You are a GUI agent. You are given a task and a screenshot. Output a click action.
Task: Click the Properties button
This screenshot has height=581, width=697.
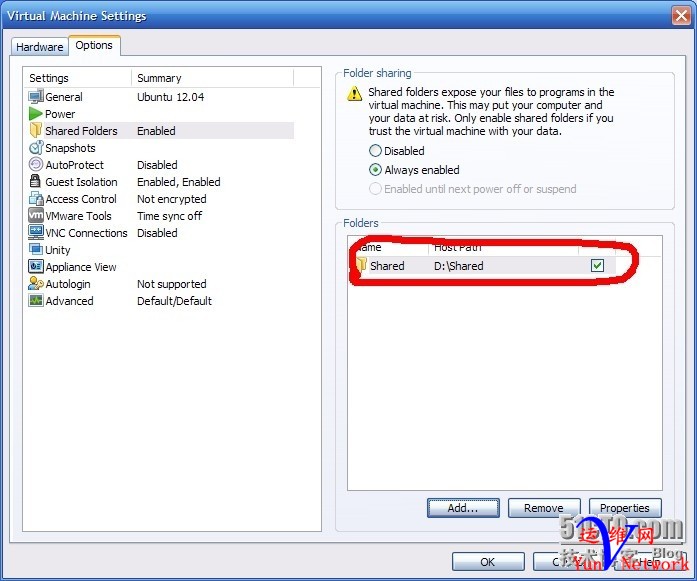coord(625,508)
